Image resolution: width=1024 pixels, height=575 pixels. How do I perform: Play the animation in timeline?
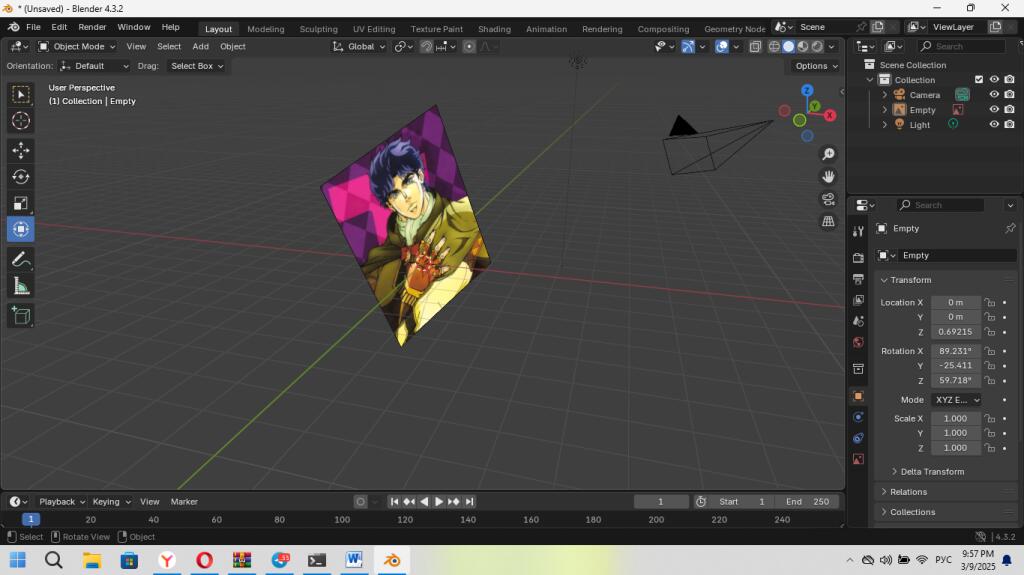[439, 501]
